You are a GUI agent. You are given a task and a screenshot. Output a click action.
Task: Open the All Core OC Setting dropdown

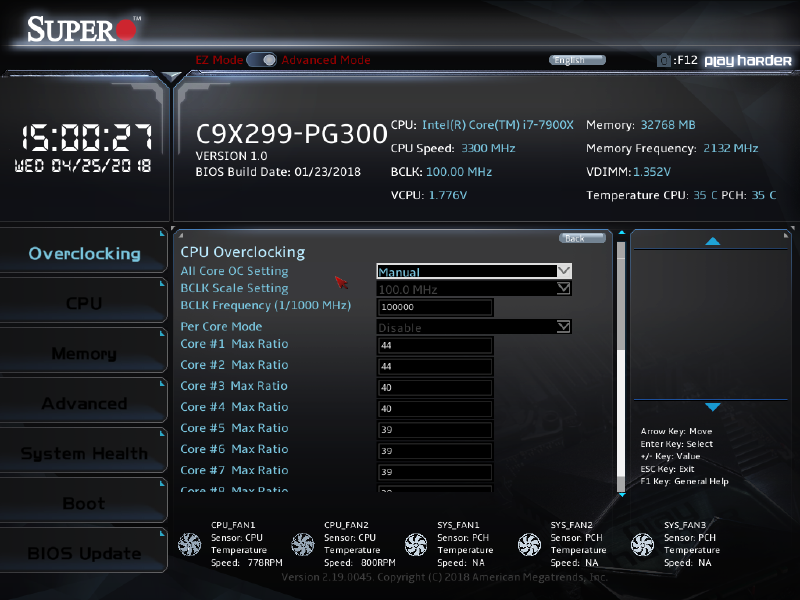tap(473, 271)
